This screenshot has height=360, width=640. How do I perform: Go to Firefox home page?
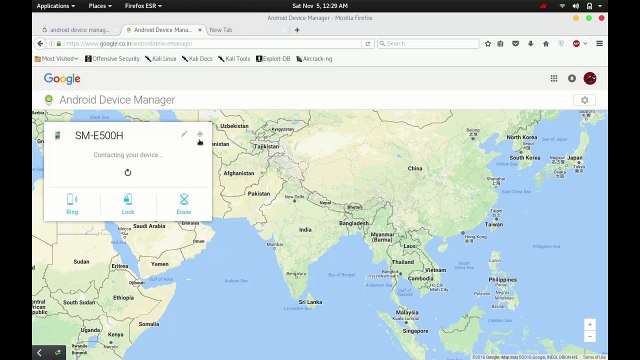(546, 44)
